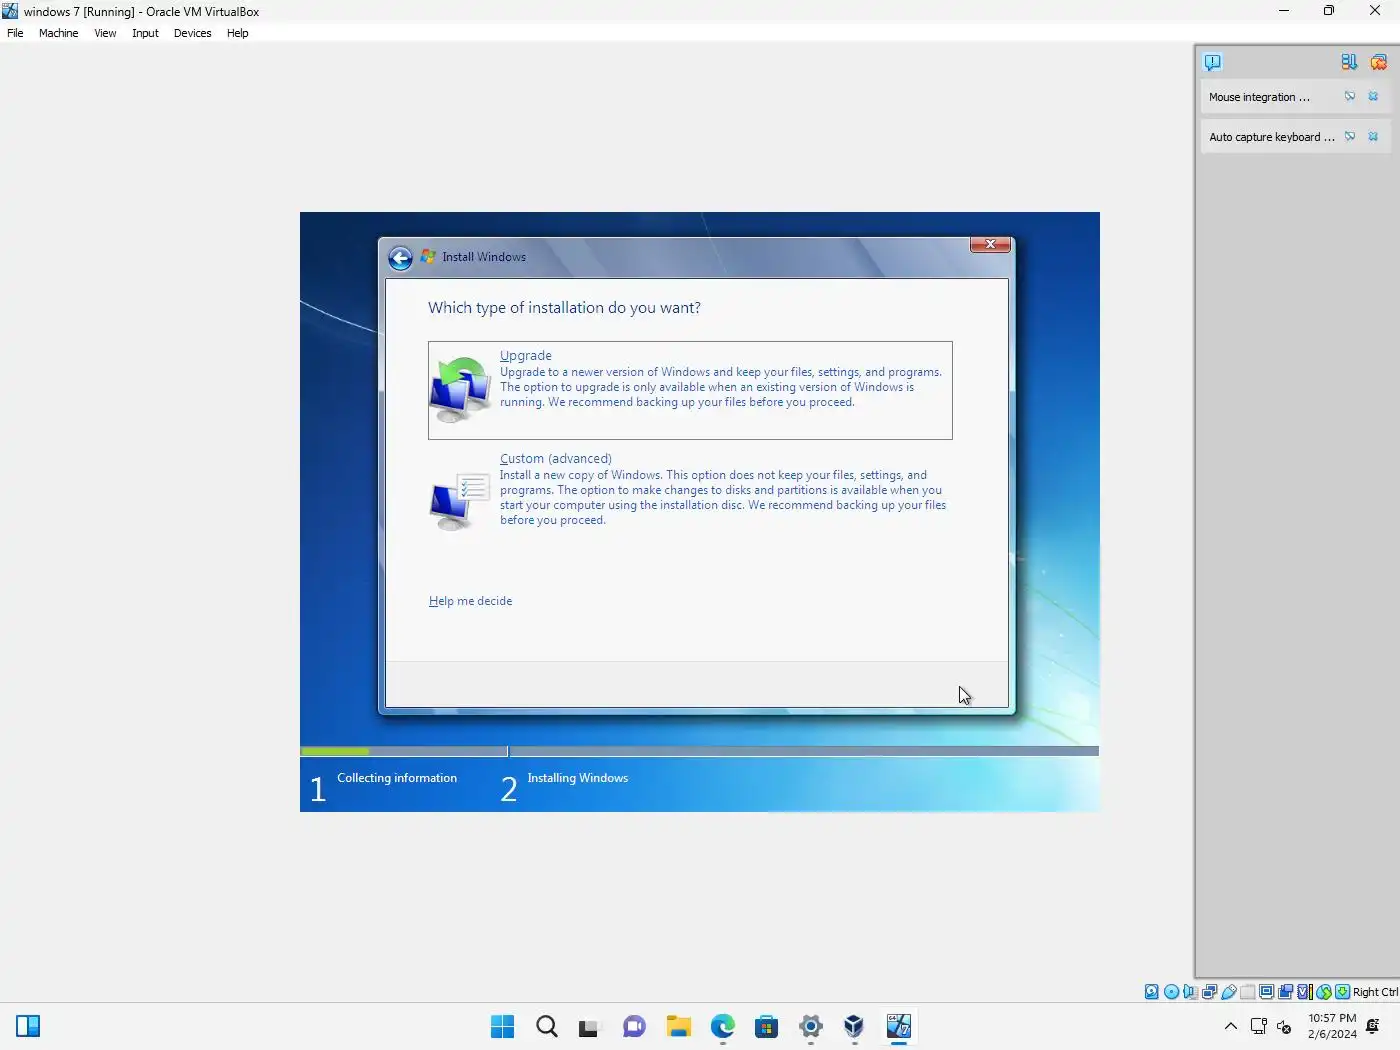
Task: Open the notification bell in tray
Action: pos(1373,1026)
